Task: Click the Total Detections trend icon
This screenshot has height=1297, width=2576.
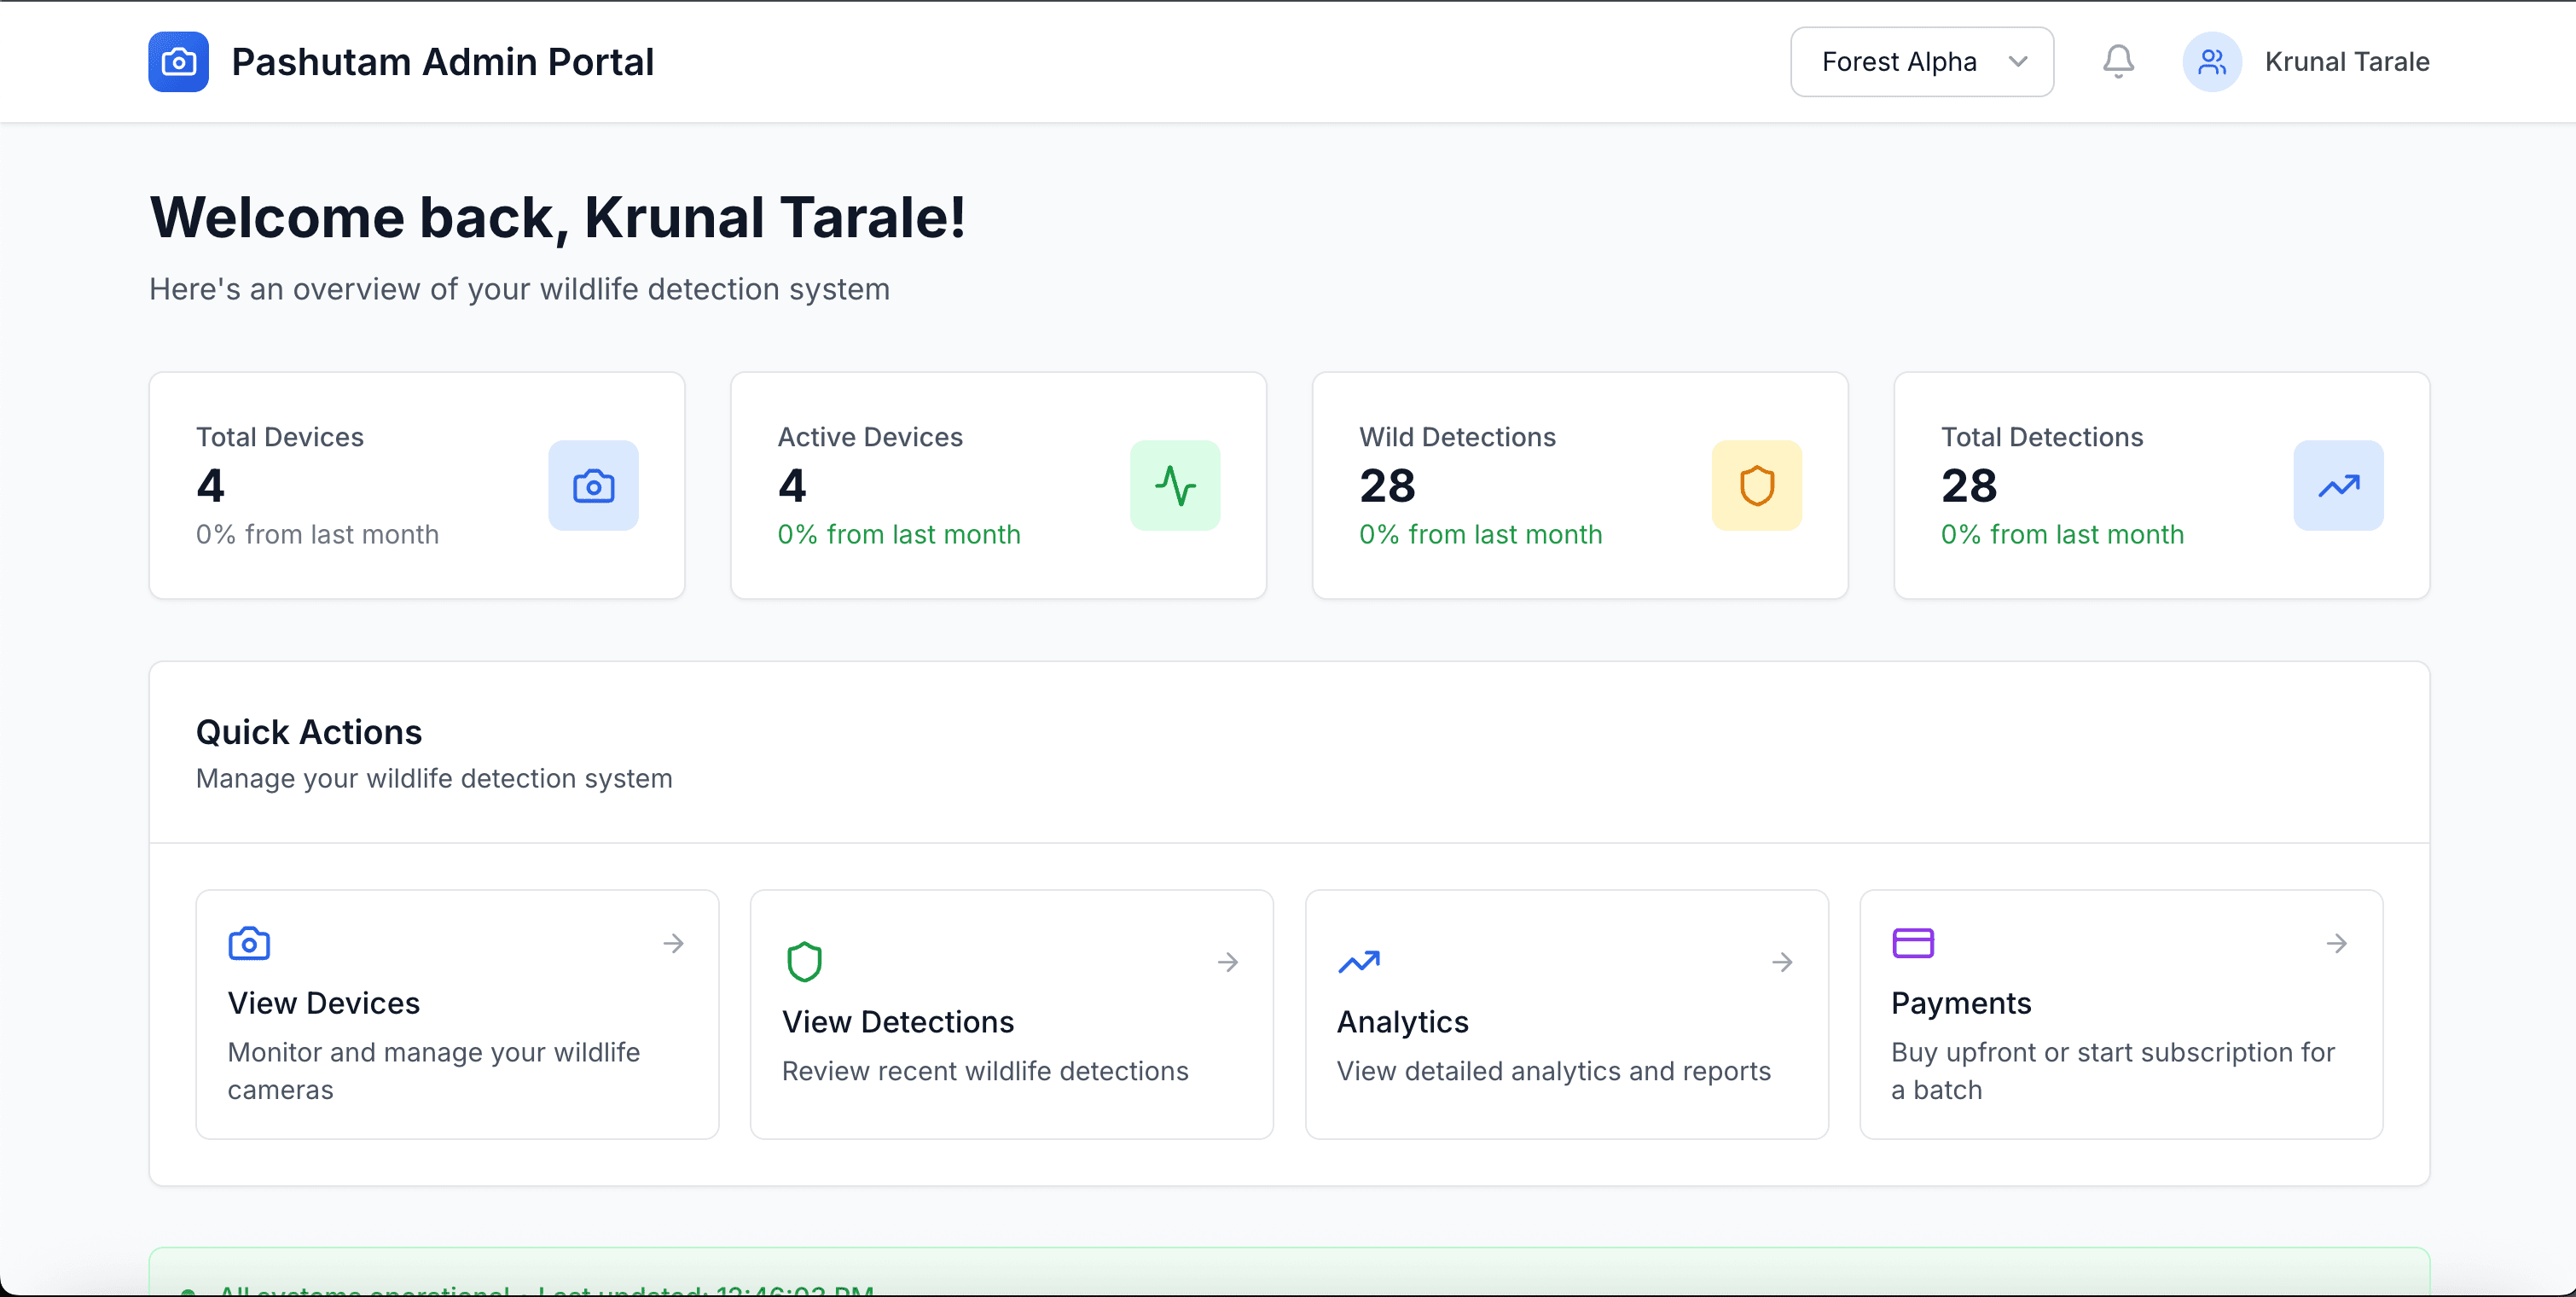Action: point(2339,486)
